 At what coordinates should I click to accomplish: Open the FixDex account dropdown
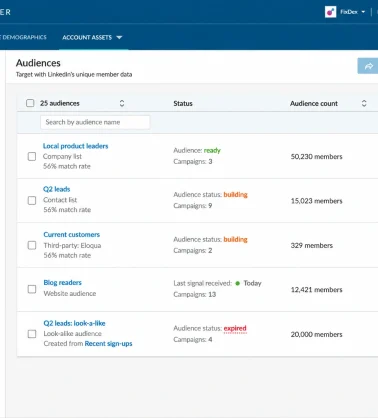tap(353, 12)
